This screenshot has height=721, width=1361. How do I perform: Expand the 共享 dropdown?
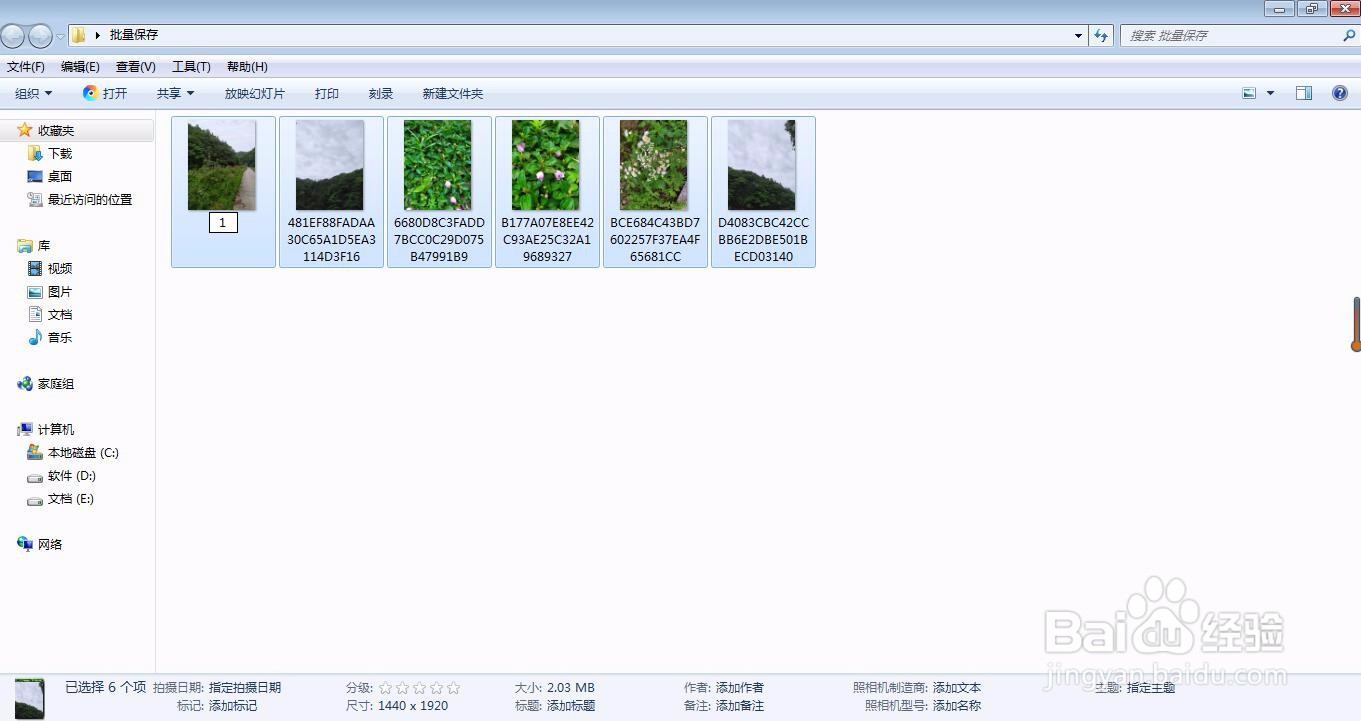[x=175, y=93]
